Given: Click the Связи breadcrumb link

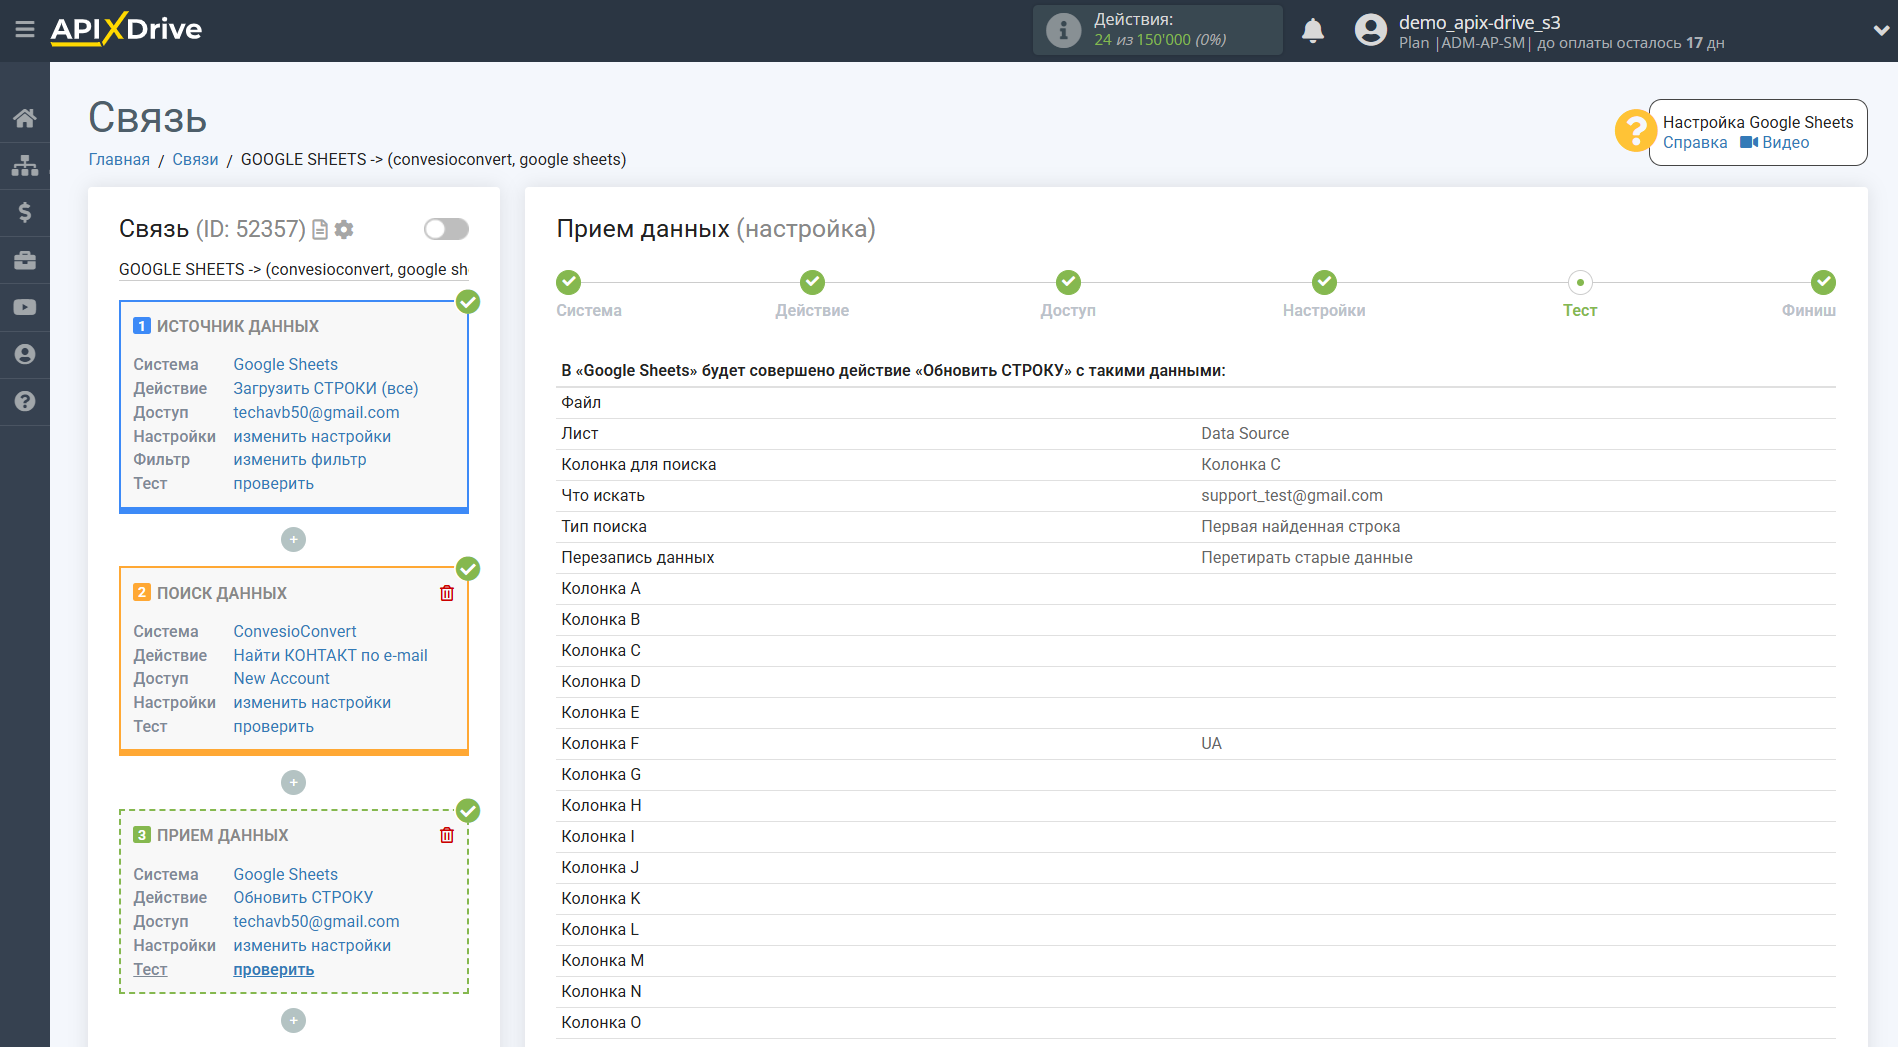Looking at the screenshot, I should pos(195,160).
